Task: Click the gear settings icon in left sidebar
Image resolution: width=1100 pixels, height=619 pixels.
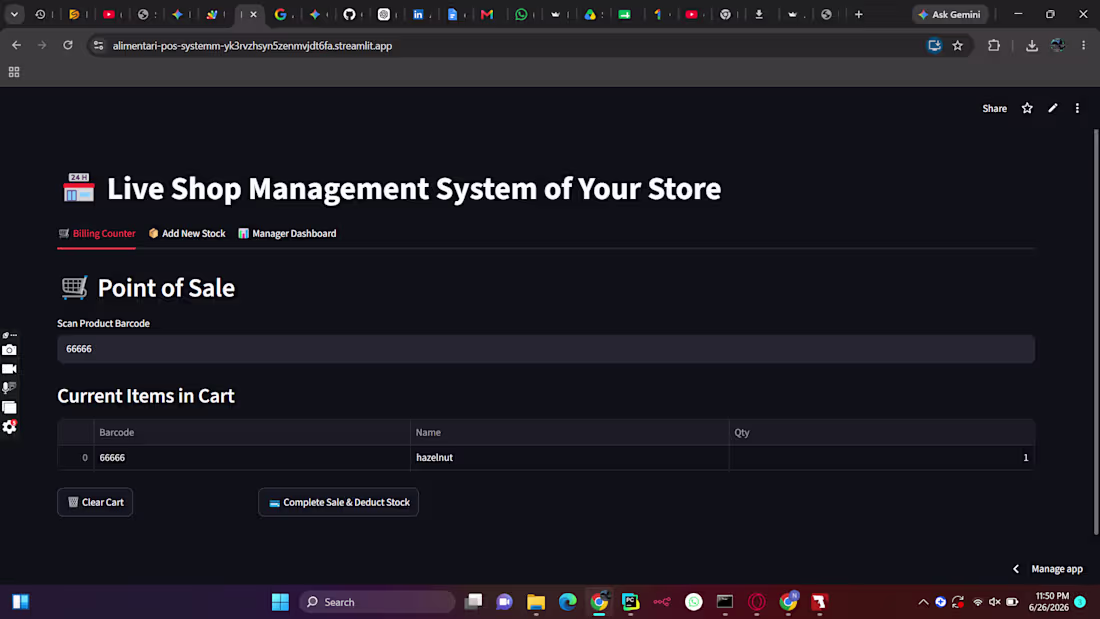Action: (x=9, y=427)
